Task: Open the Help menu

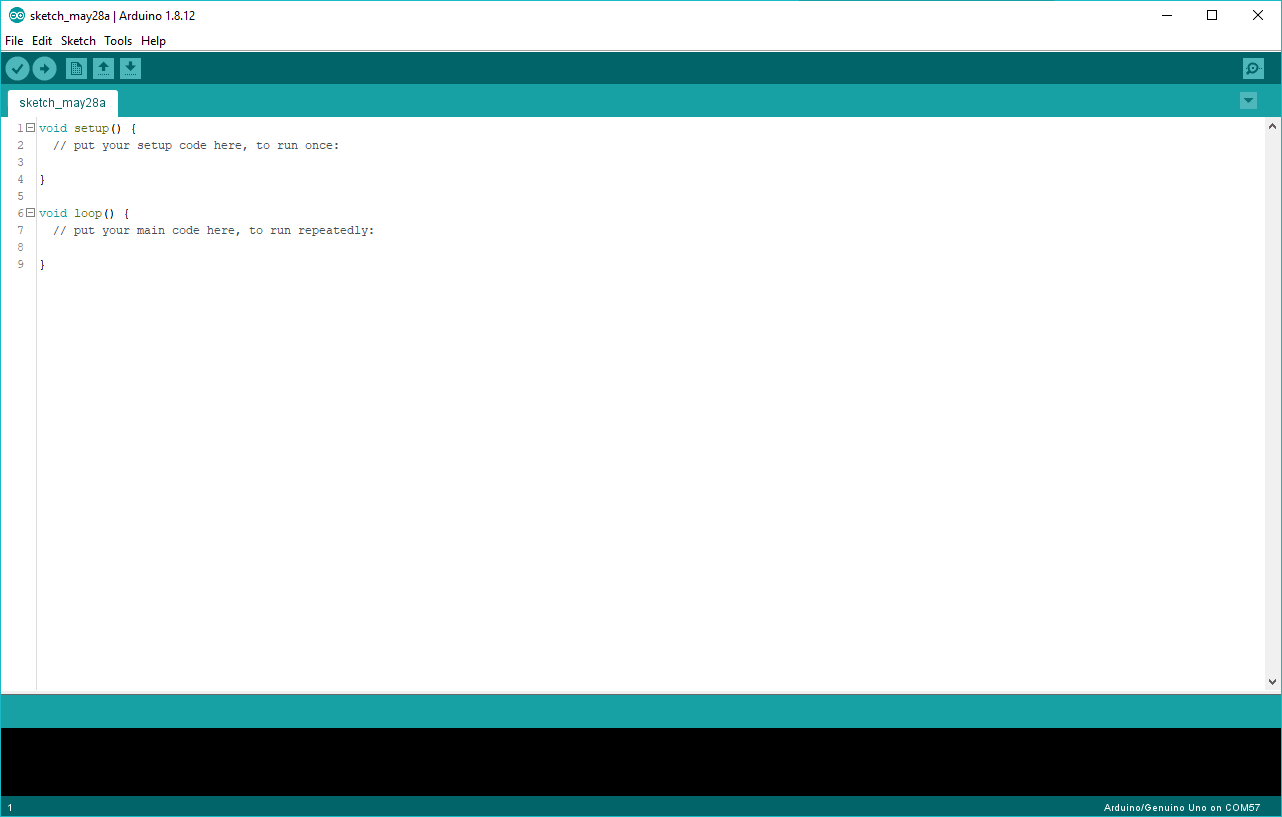Action: click(153, 40)
